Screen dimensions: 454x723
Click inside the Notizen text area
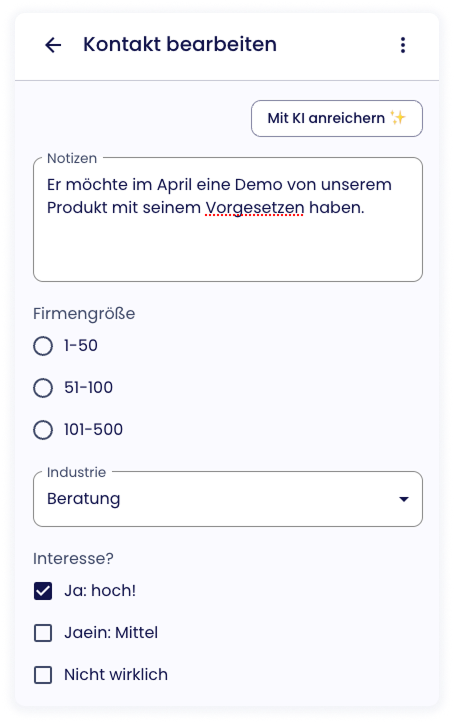coord(228,219)
